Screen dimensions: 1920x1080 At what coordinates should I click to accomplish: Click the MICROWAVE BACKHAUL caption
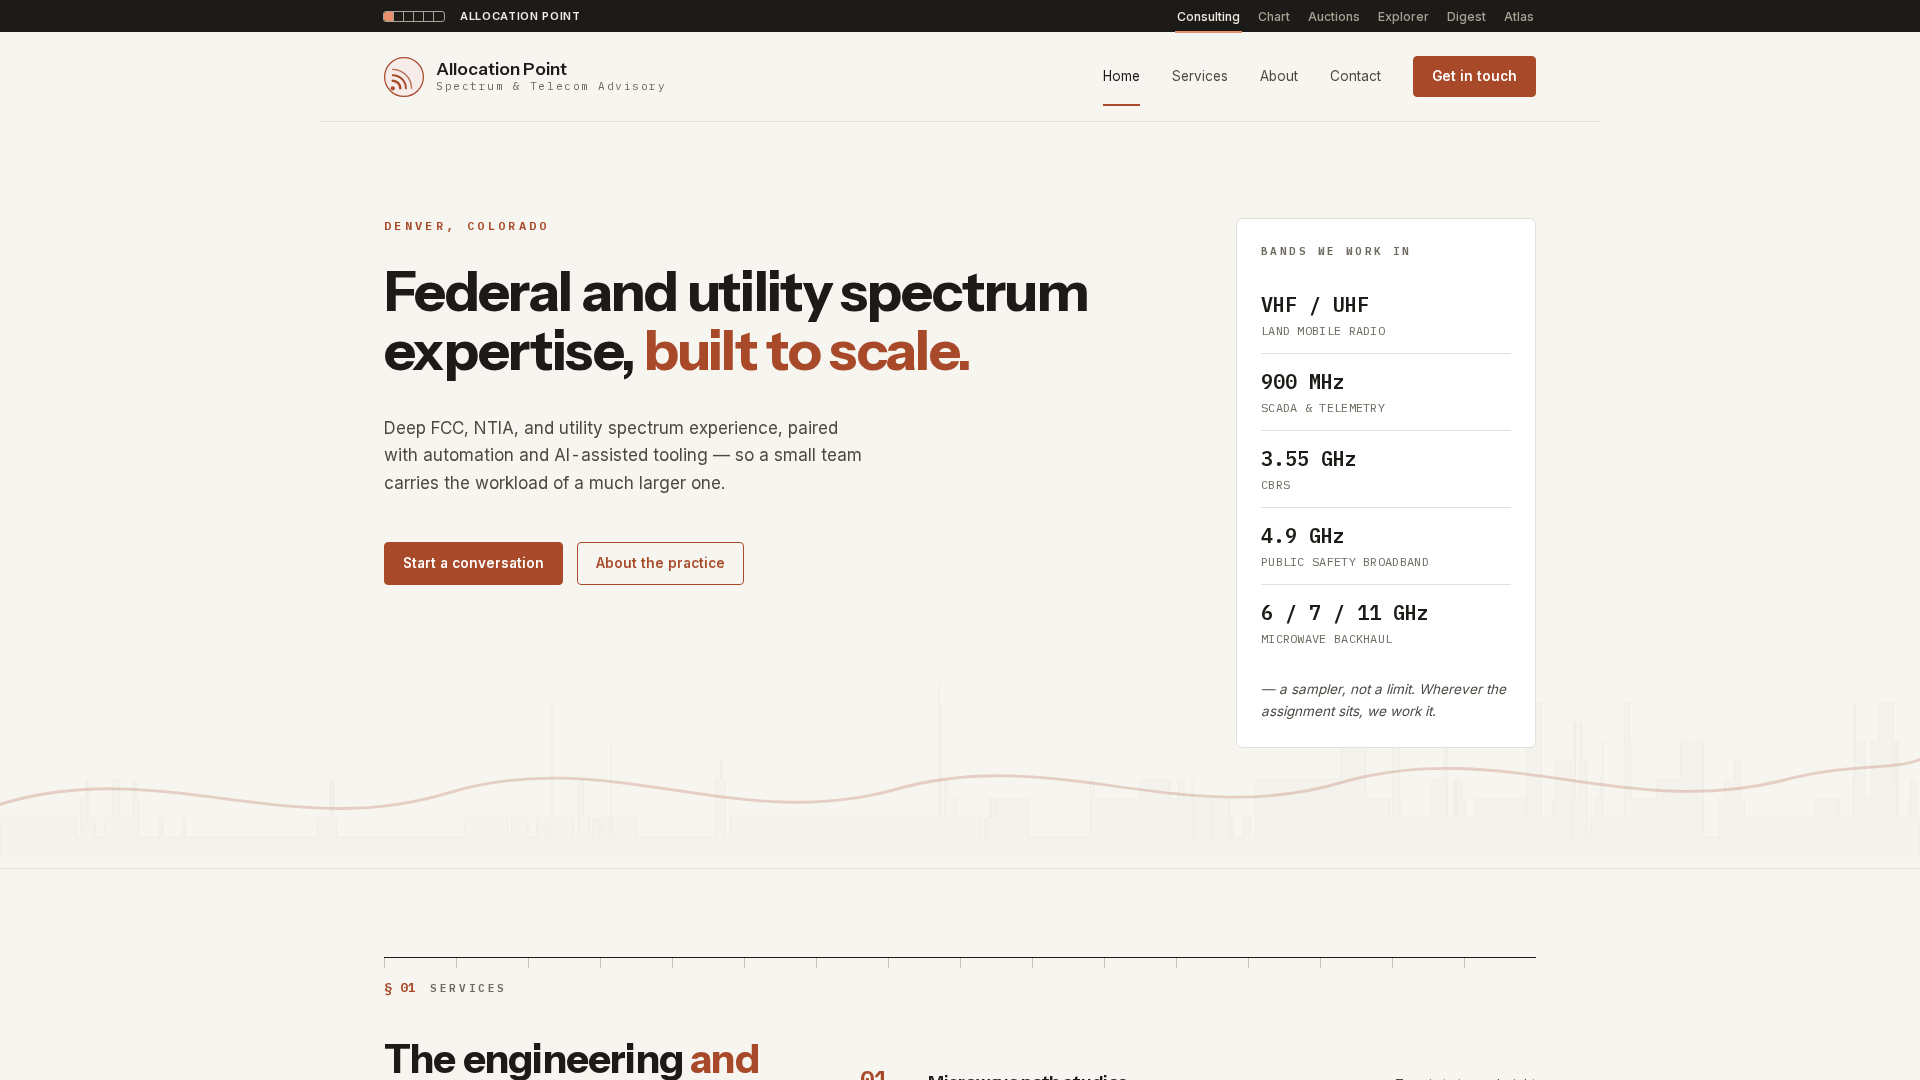(x=1327, y=639)
